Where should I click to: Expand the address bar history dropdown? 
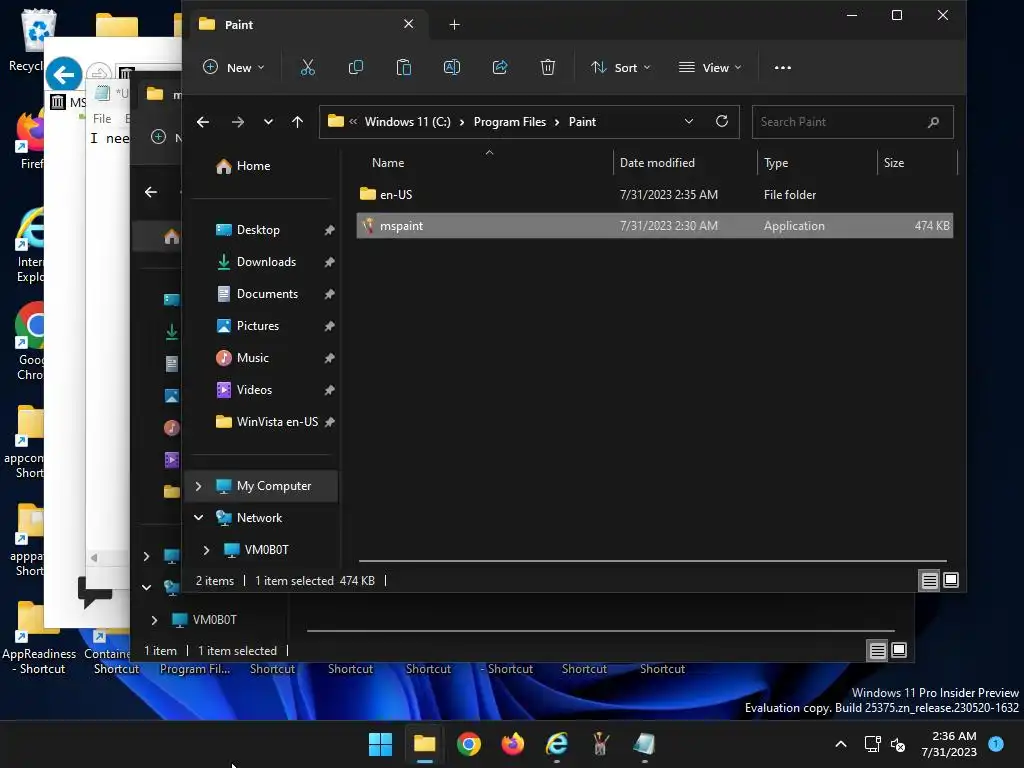click(688, 121)
